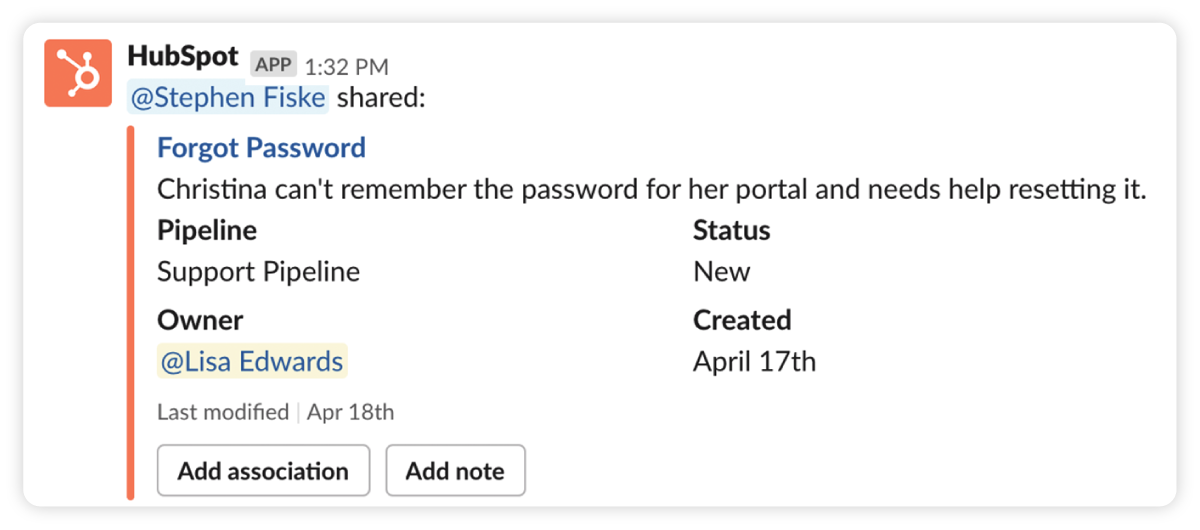The height and width of the screenshot is (530, 1200).
Task: Open the Forgot Password ticket link
Action: (x=261, y=148)
